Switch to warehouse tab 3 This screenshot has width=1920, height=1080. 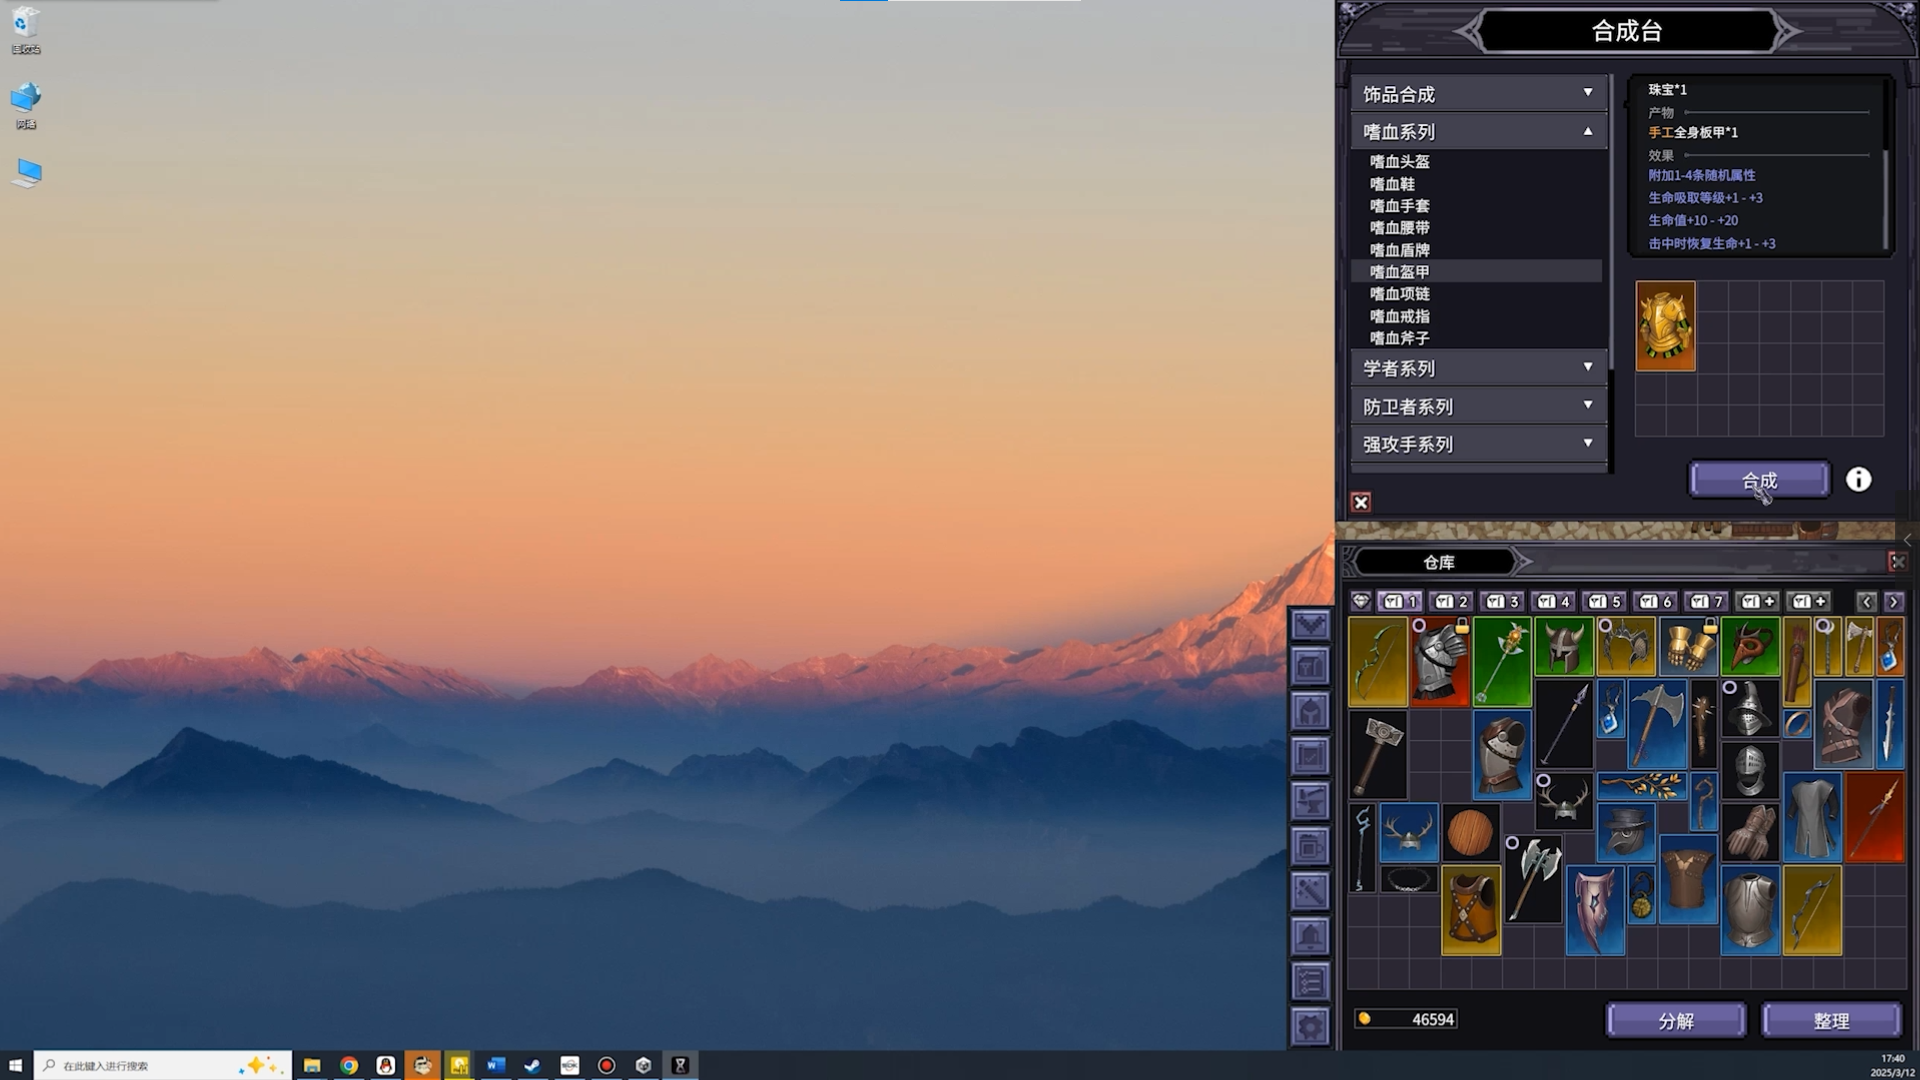(x=1502, y=601)
